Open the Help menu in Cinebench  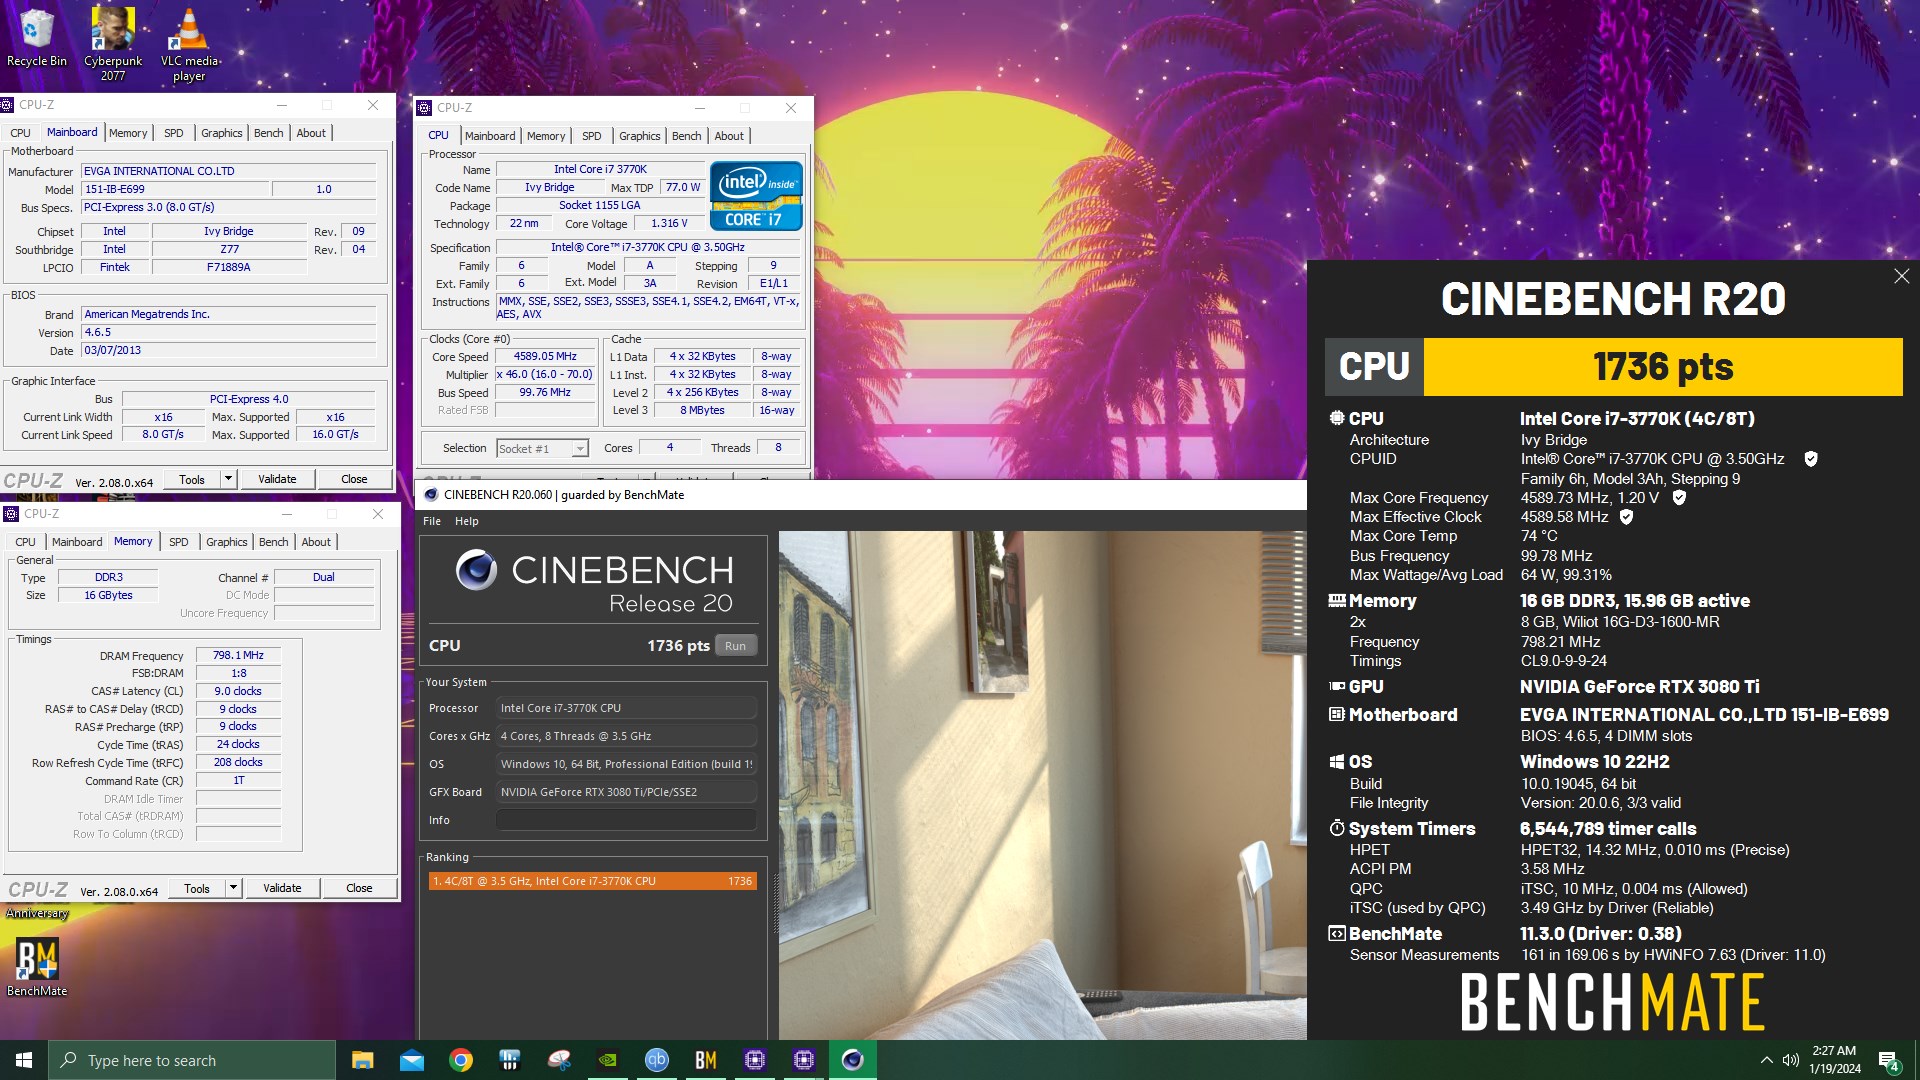tap(467, 521)
